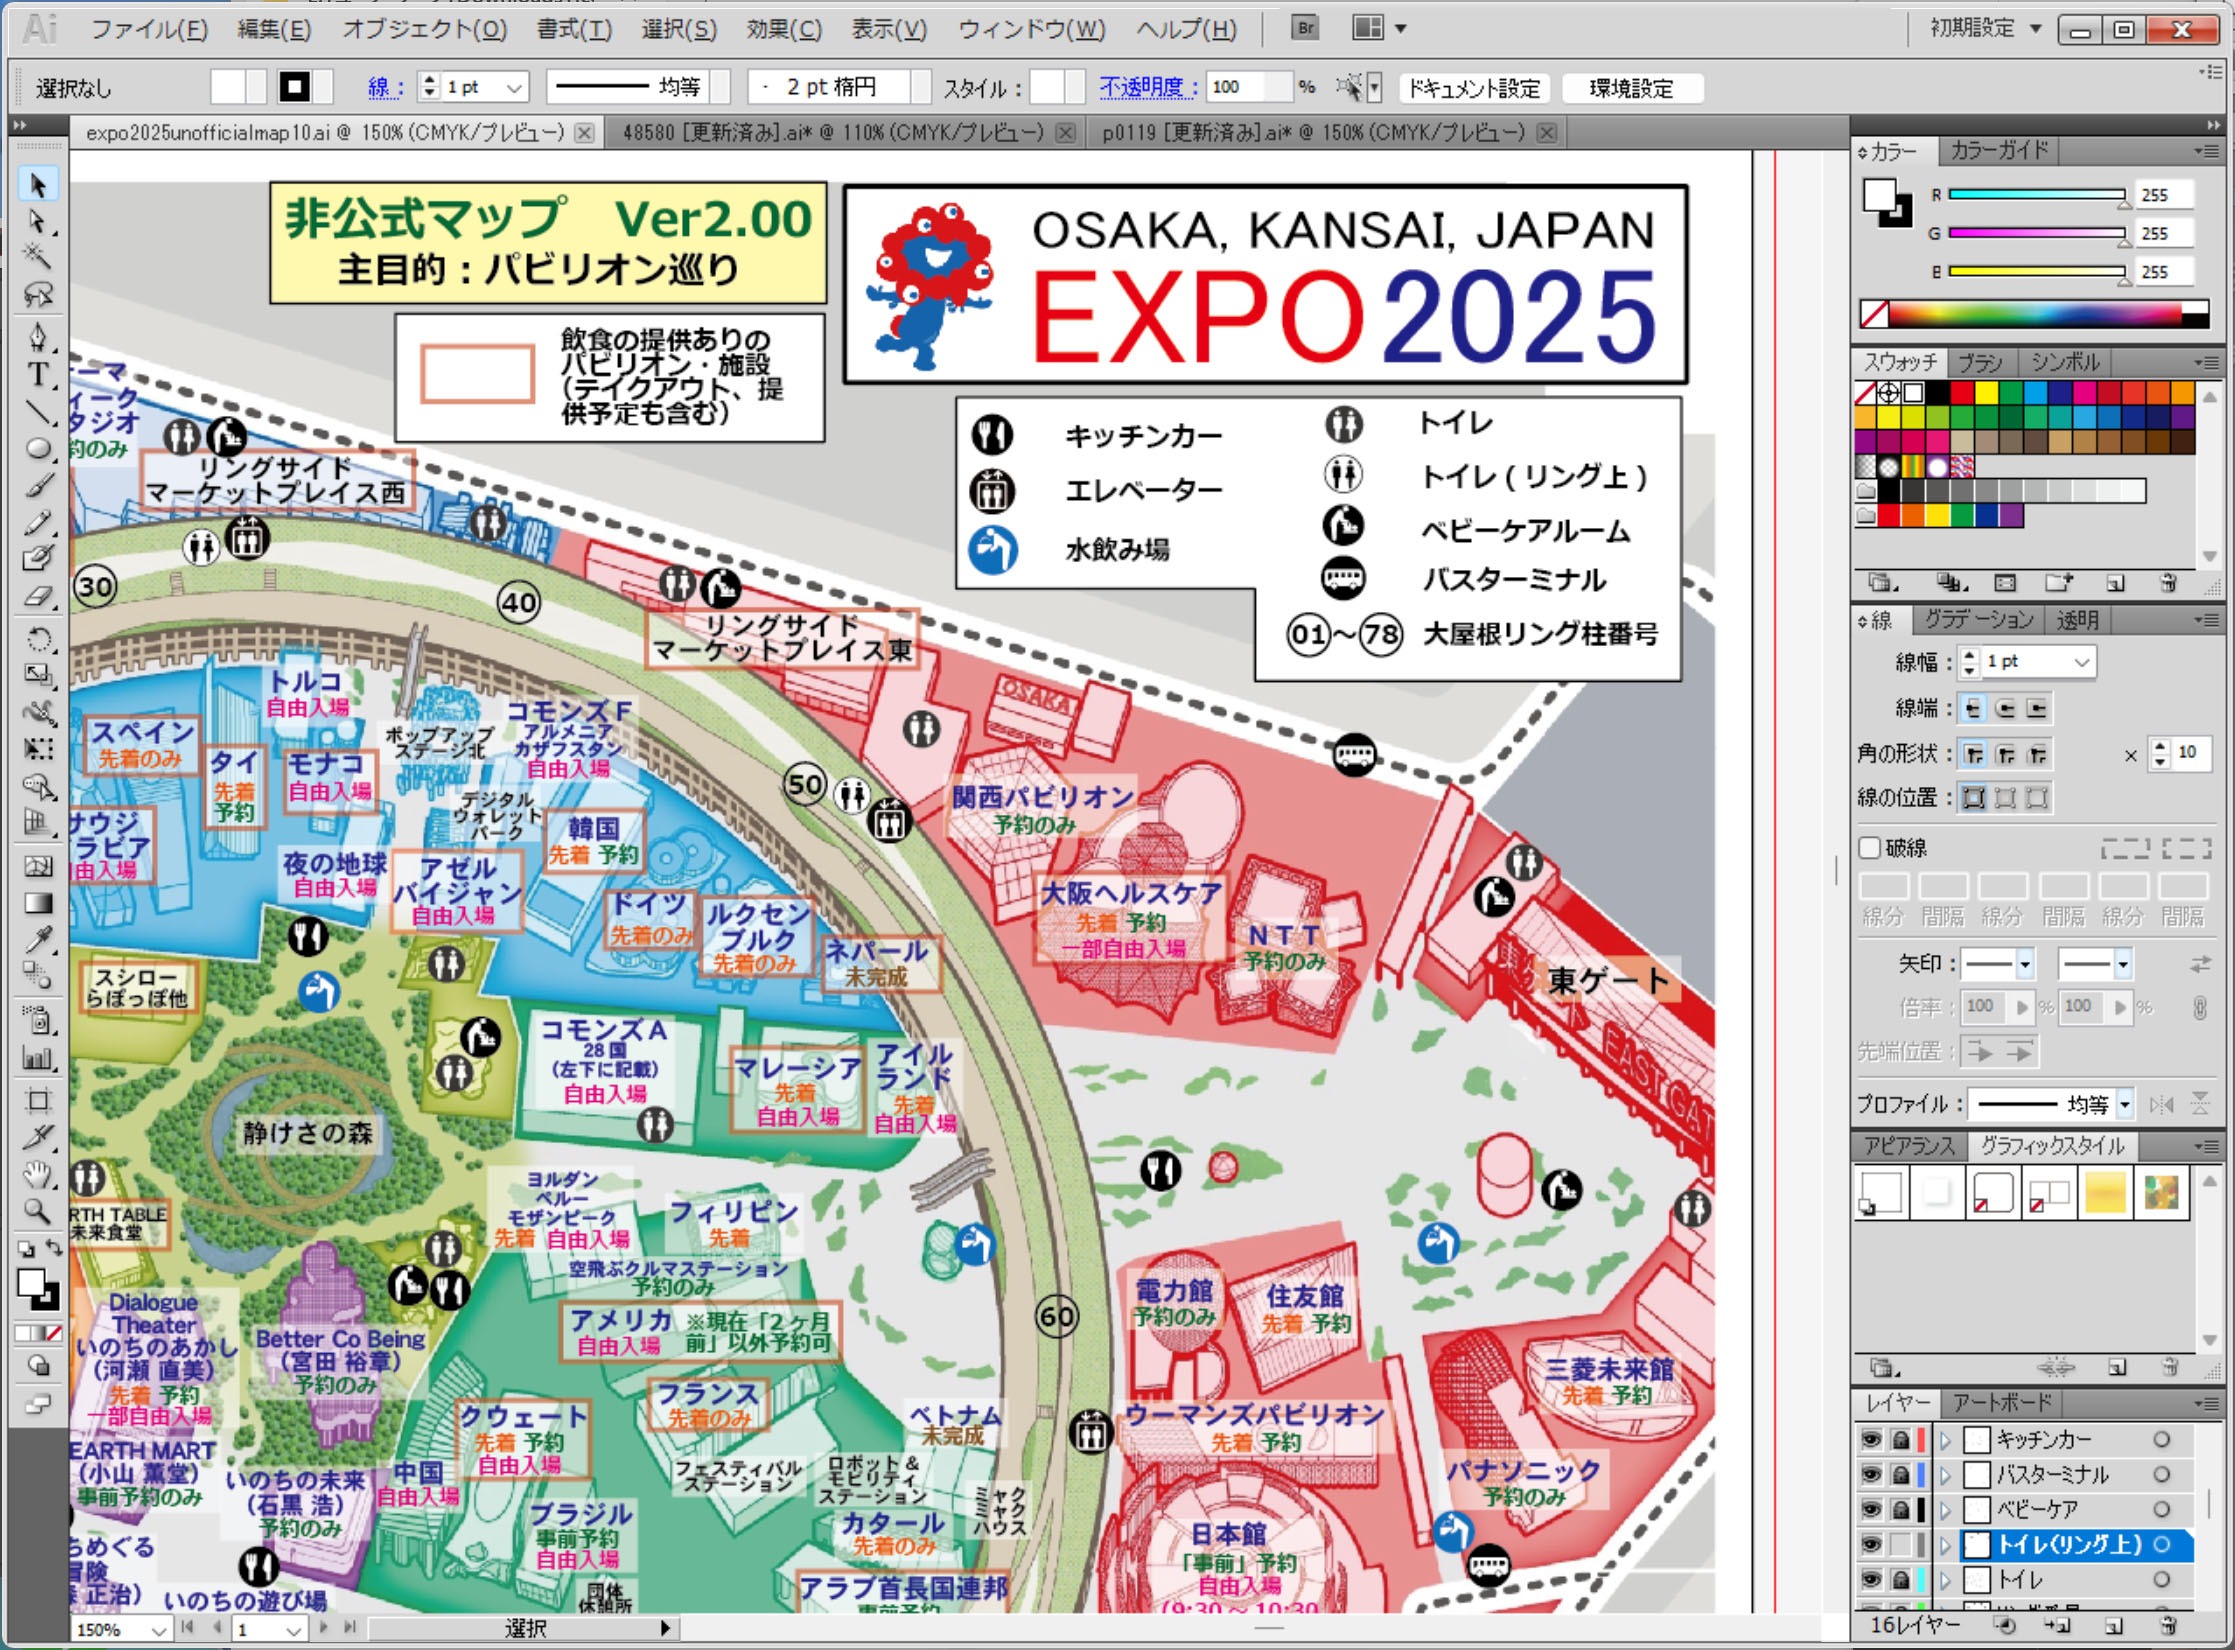Image resolution: width=2235 pixels, height=1650 pixels.
Task: Open the プロファイル 均等 dropdown in Stroke panel
Action: (x=2125, y=1105)
